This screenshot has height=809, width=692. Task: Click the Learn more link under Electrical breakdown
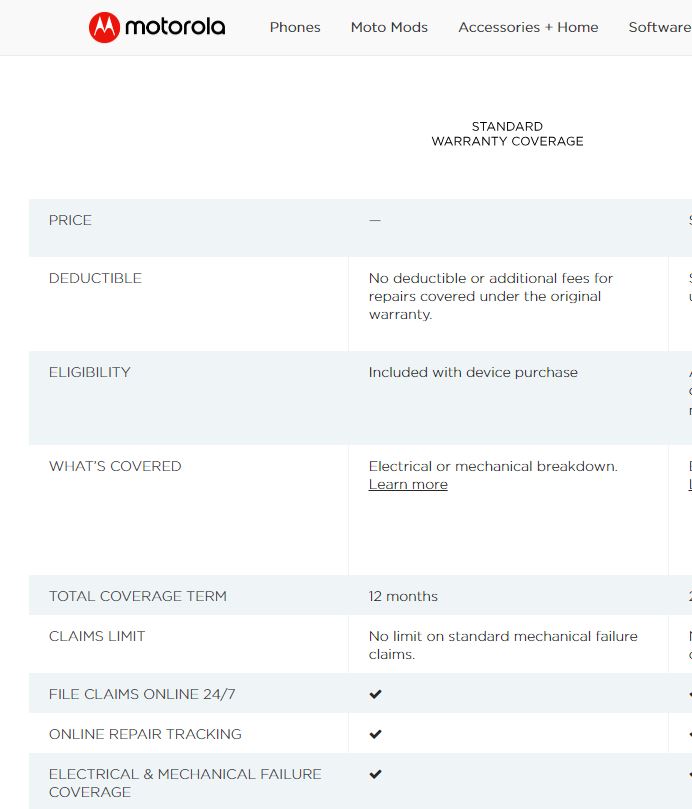408,484
